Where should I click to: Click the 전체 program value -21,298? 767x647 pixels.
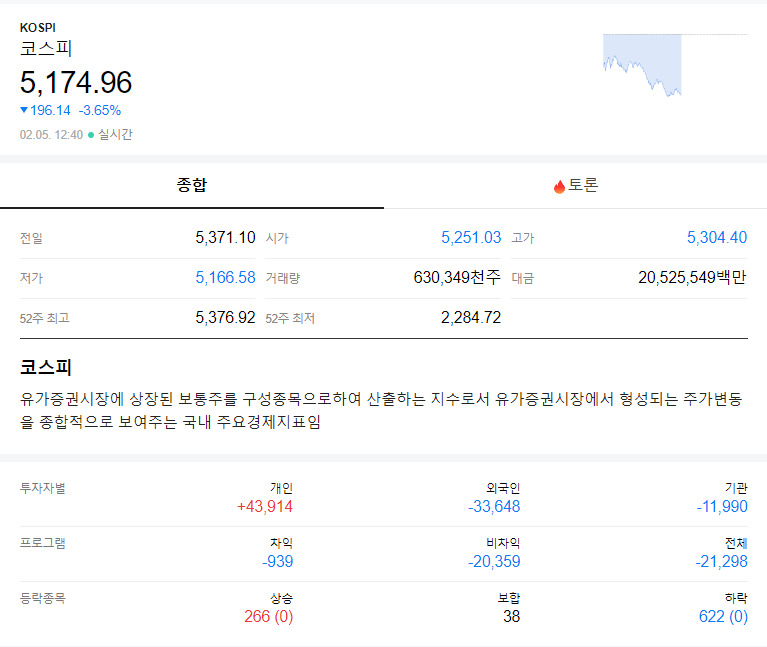[x=722, y=561]
